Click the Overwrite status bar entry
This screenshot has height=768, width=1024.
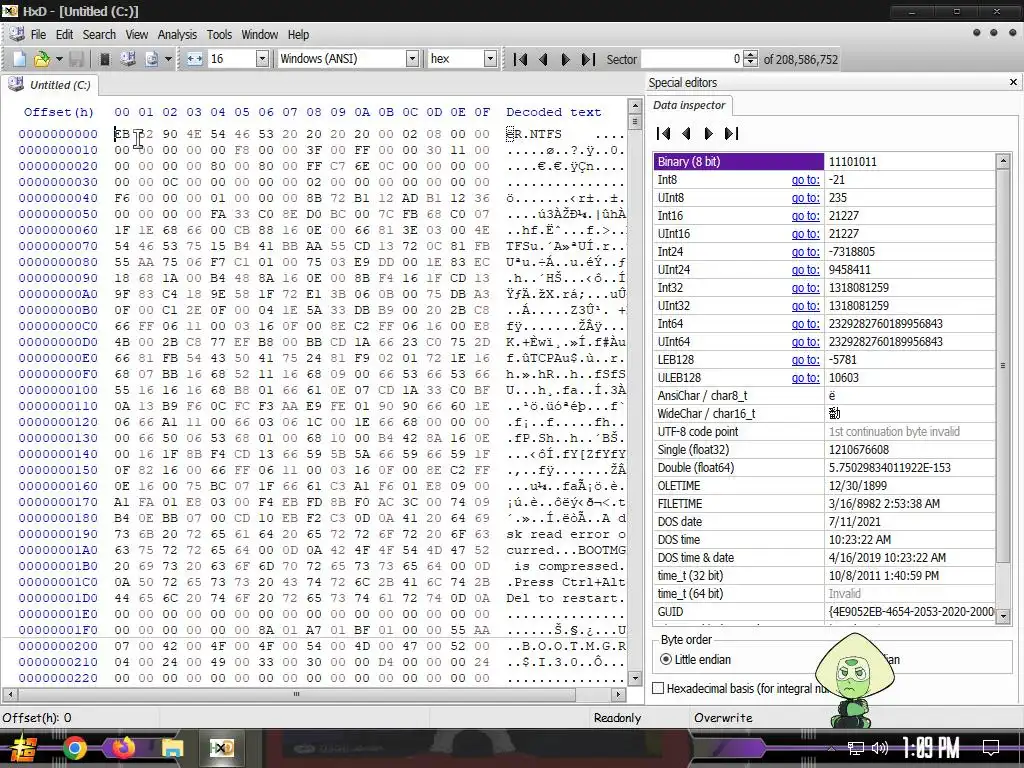point(723,718)
